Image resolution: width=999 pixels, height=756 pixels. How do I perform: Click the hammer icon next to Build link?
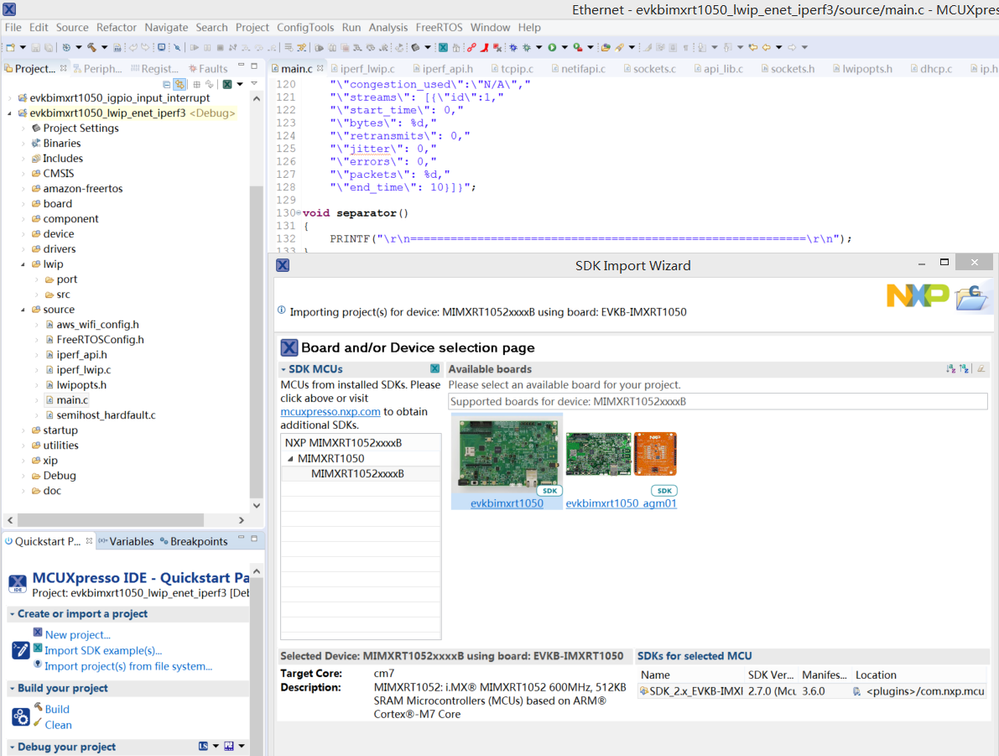[38, 708]
